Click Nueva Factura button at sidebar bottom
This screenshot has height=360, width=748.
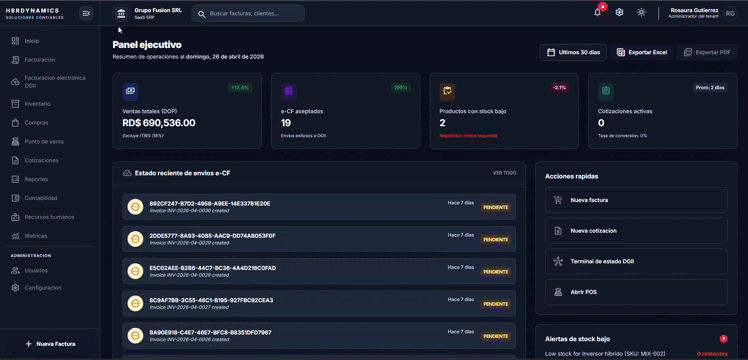pyautogui.click(x=50, y=344)
